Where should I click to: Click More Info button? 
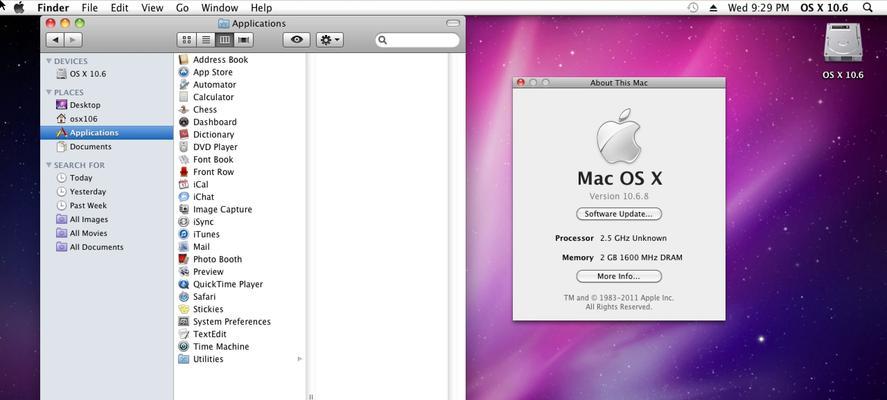tap(619, 276)
